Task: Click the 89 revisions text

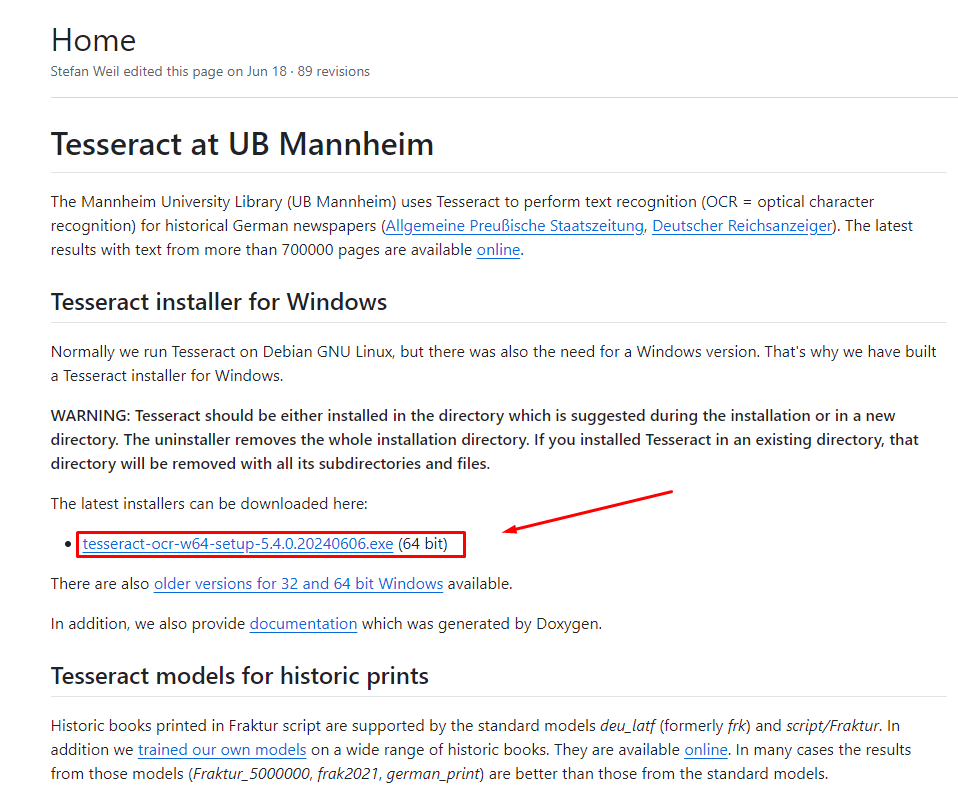Action: tap(333, 72)
